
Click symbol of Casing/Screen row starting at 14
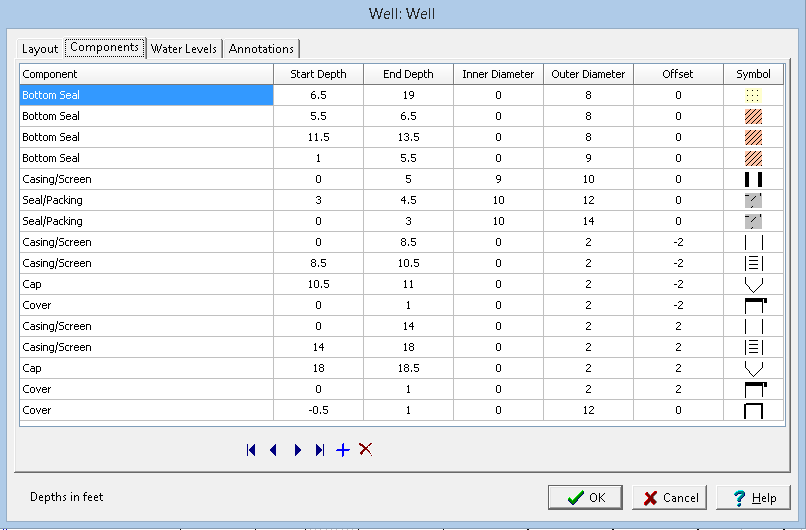pos(753,347)
